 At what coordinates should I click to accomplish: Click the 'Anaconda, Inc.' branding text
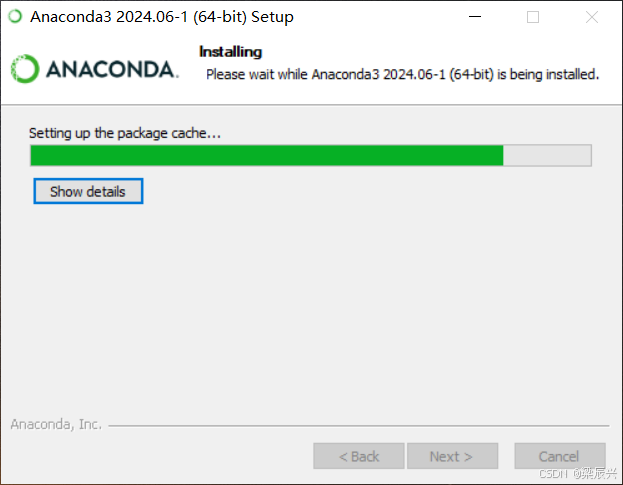point(56,424)
